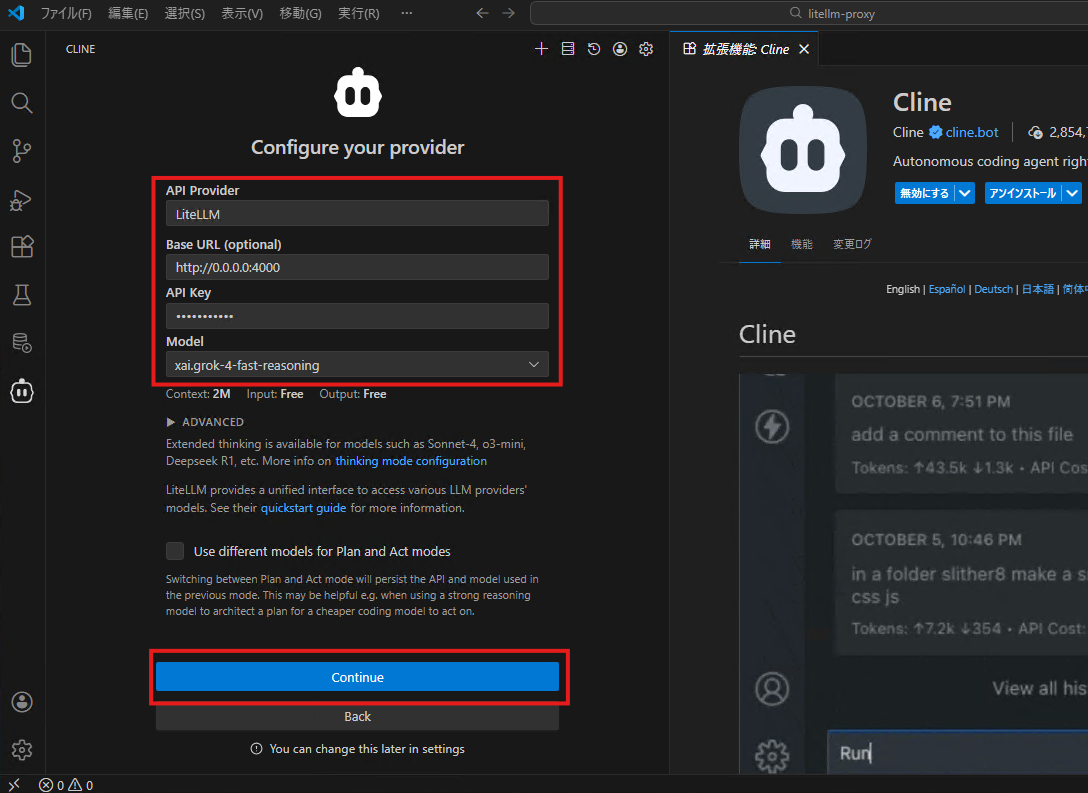The image size is (1088, 793).
Task: Click the Continue button
Action: (357, 677)
